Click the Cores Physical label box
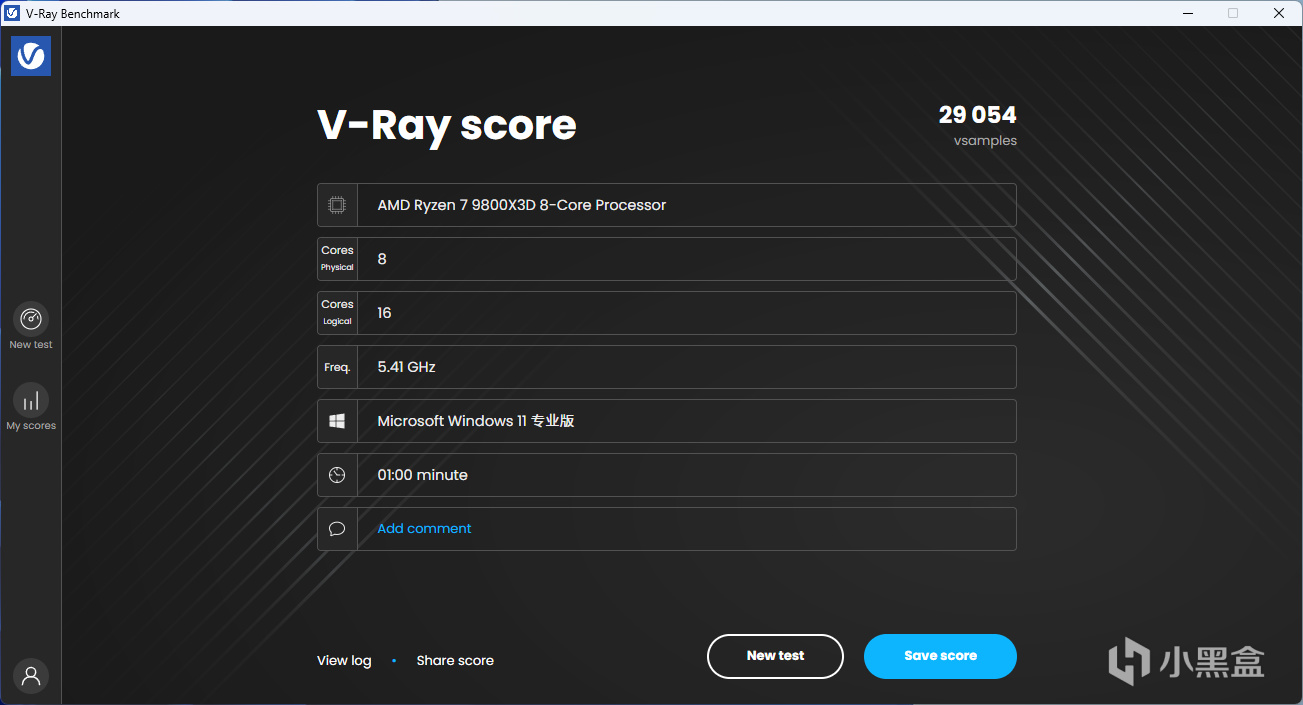Image resolution: width=1303 pixels, height=705 pixels. 337,259
